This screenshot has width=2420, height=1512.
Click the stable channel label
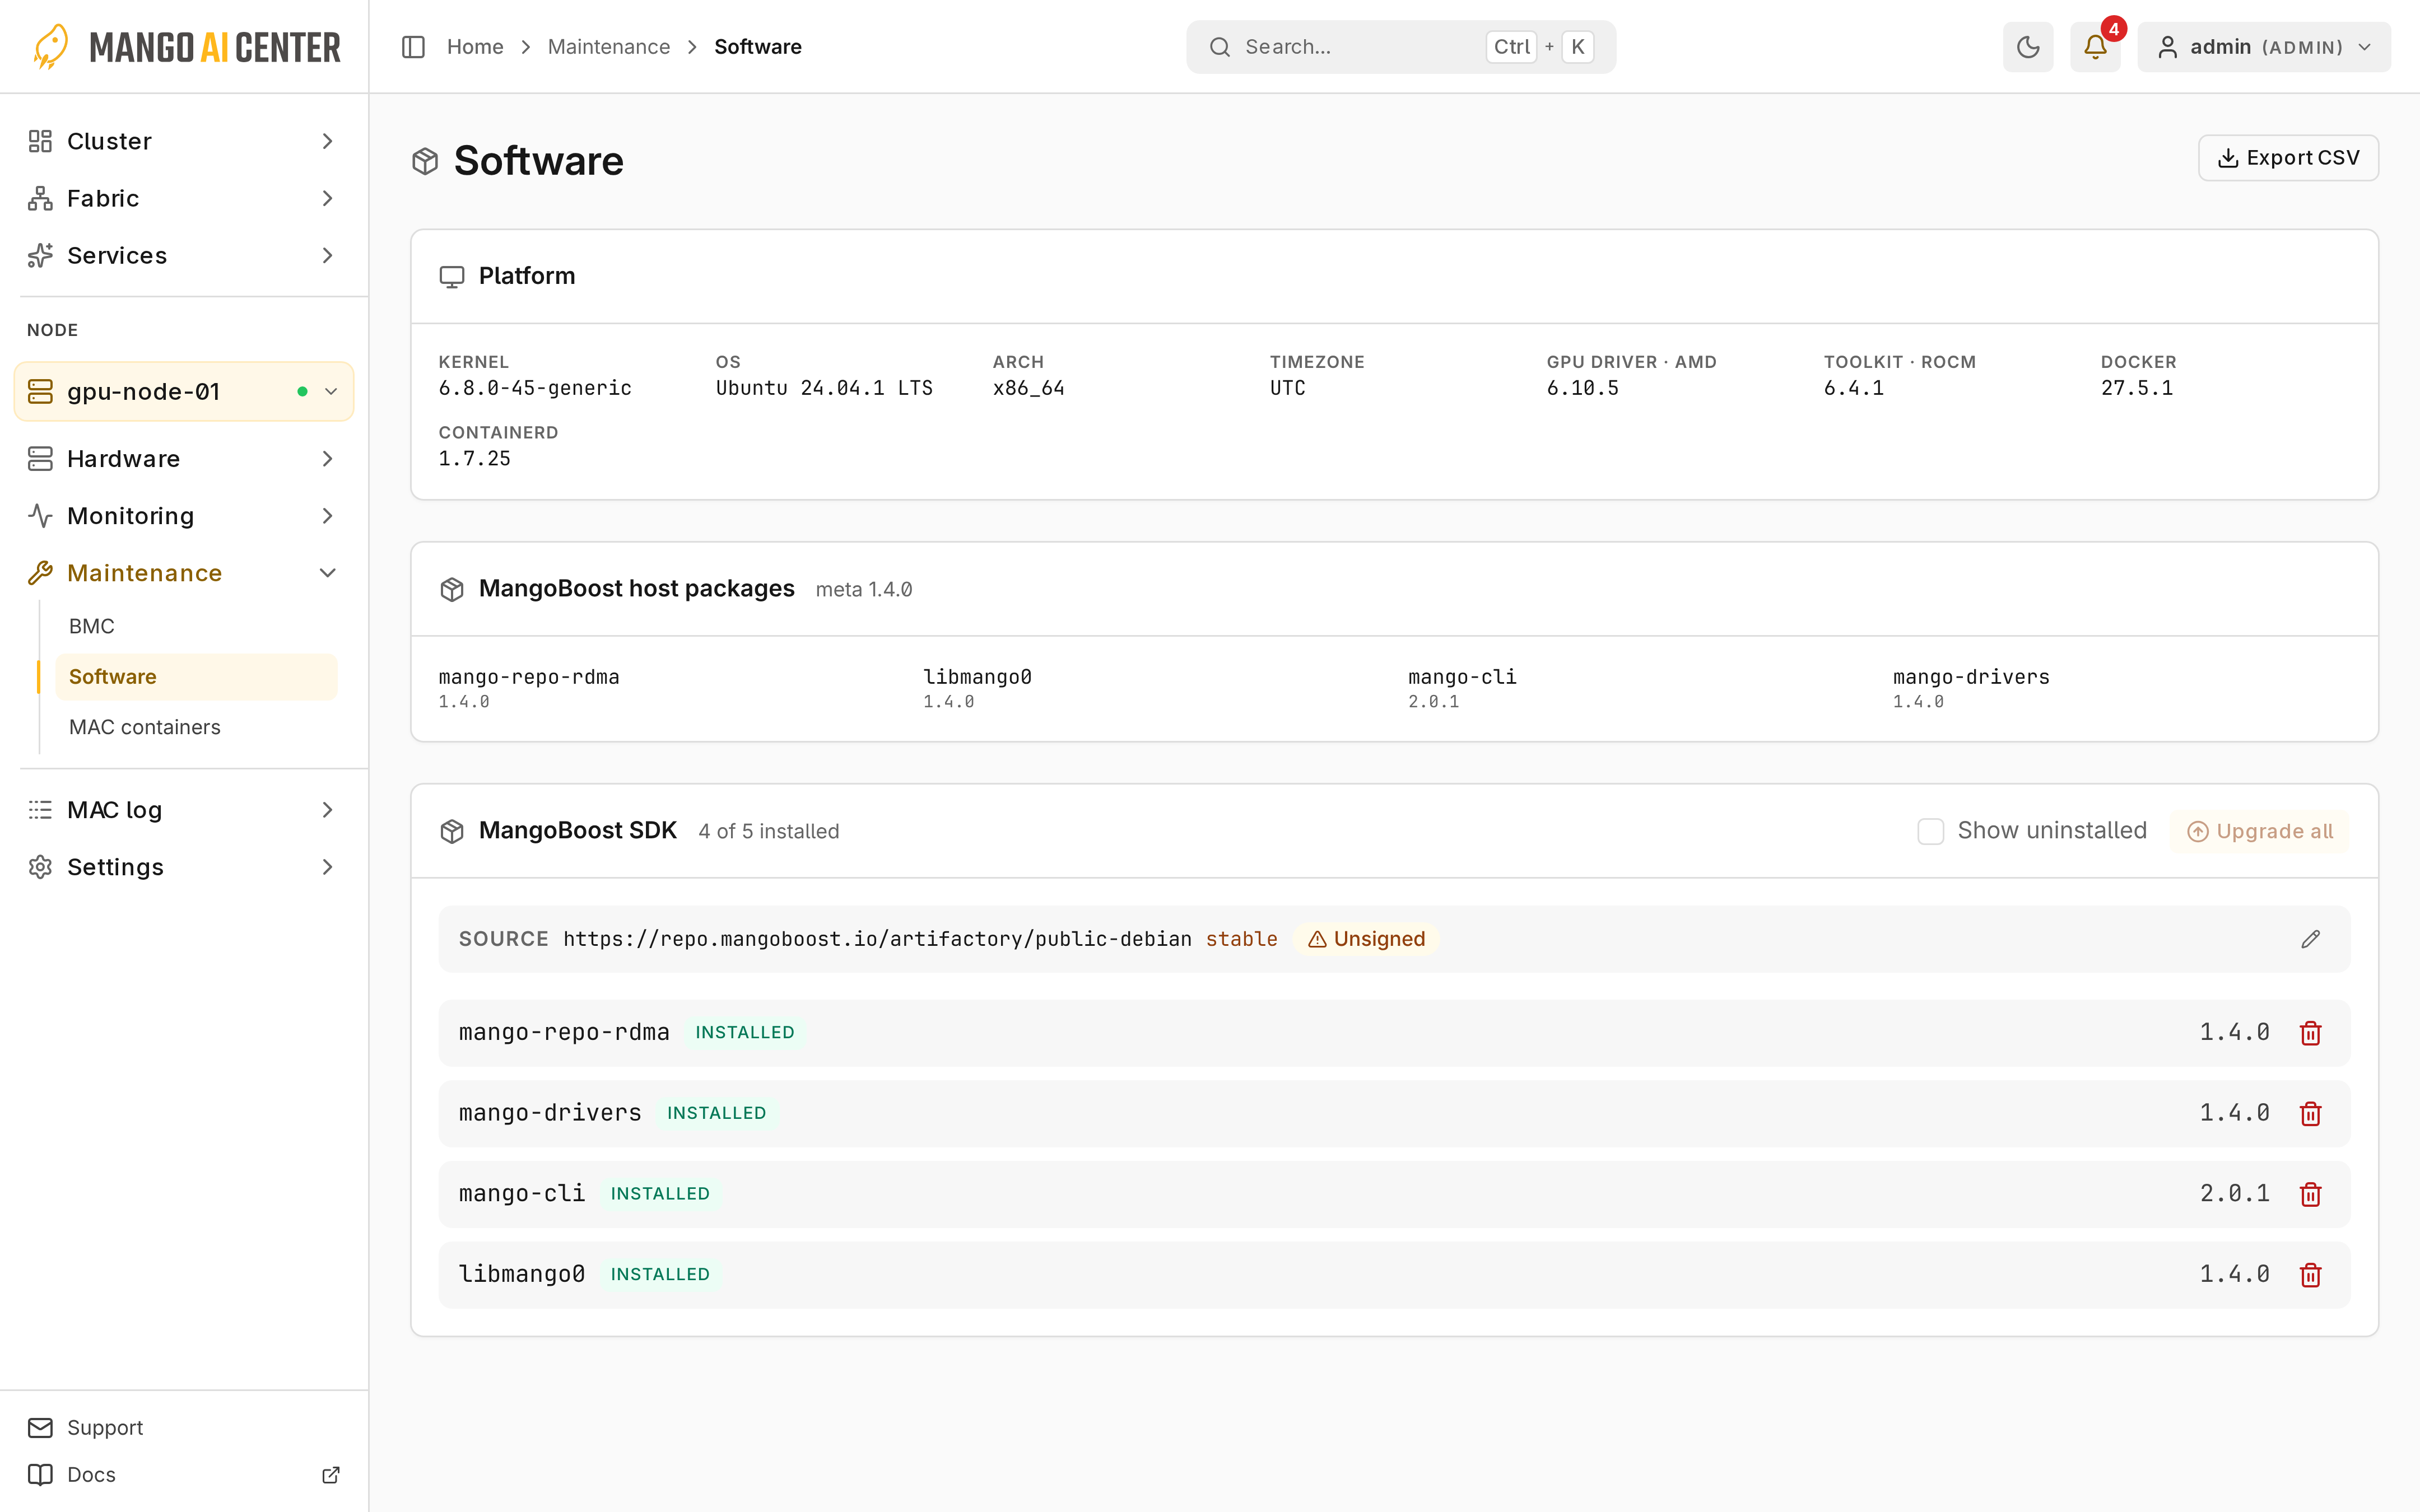point(1241,939)
